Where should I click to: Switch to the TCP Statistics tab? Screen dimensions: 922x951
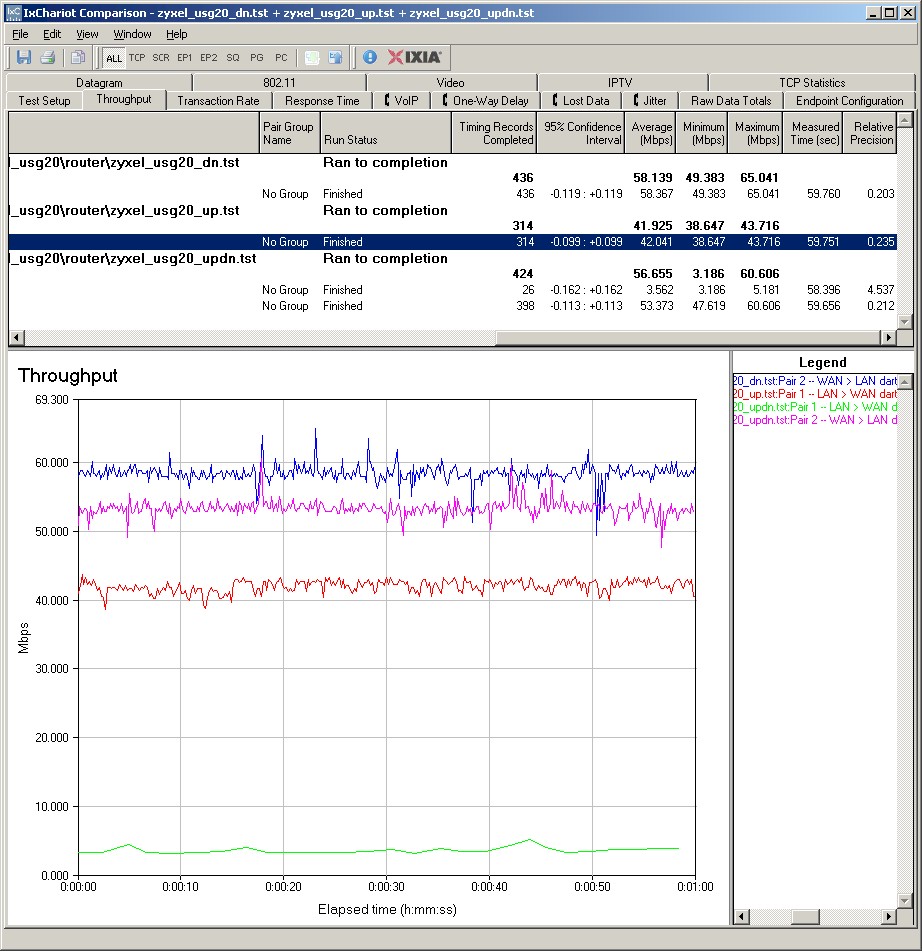(812, 82)
